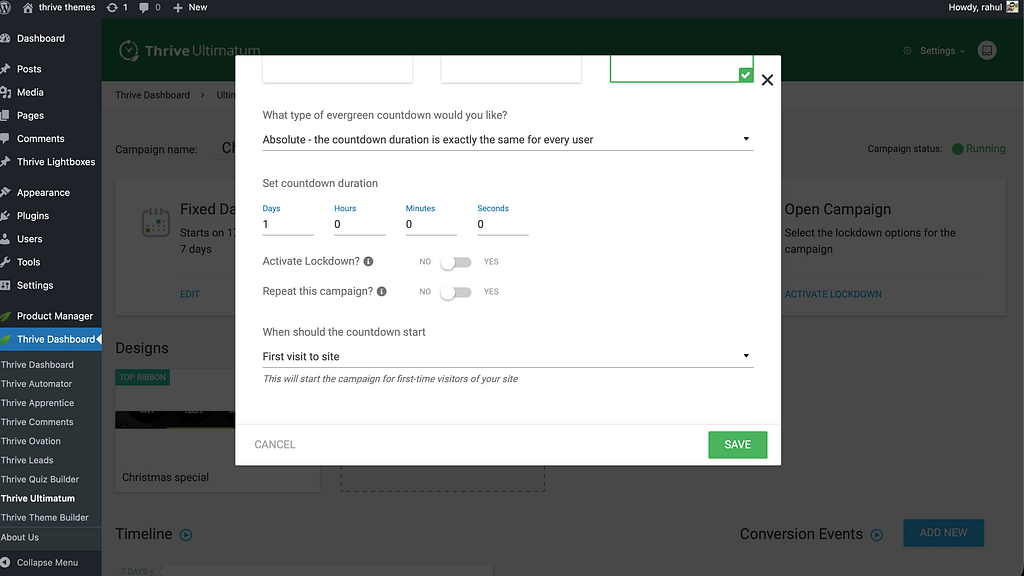Open Thrive Leads submenu item
Image resolution: width=1024 pixels, height=576 pixels.
pyautogui.click(x=27, y=460)
